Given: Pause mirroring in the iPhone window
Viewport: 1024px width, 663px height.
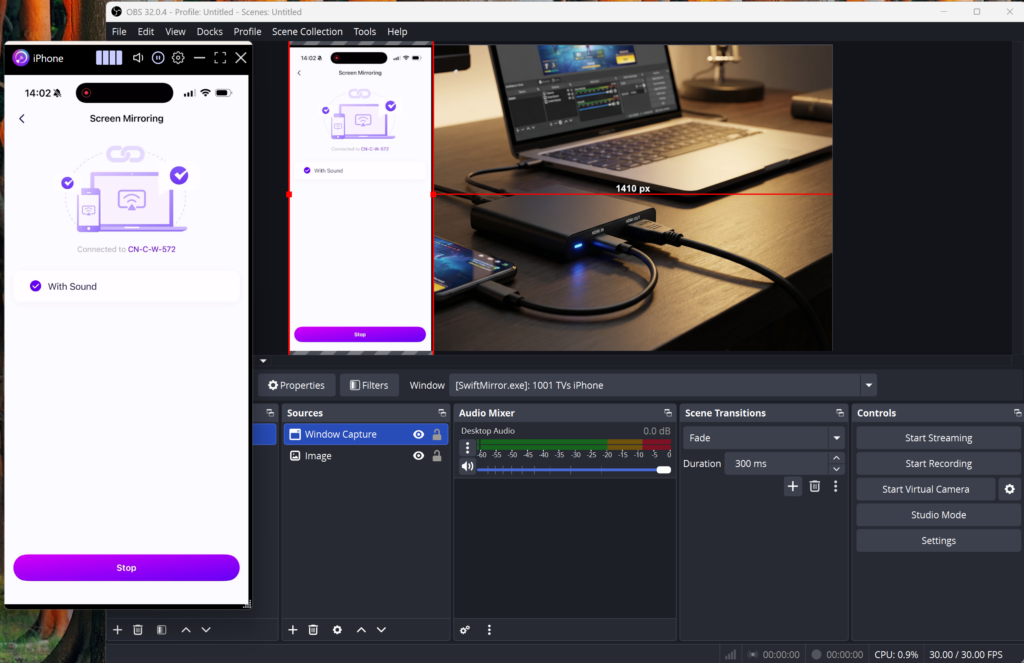Looking at the screenshot, I should (x=158, y=58).
